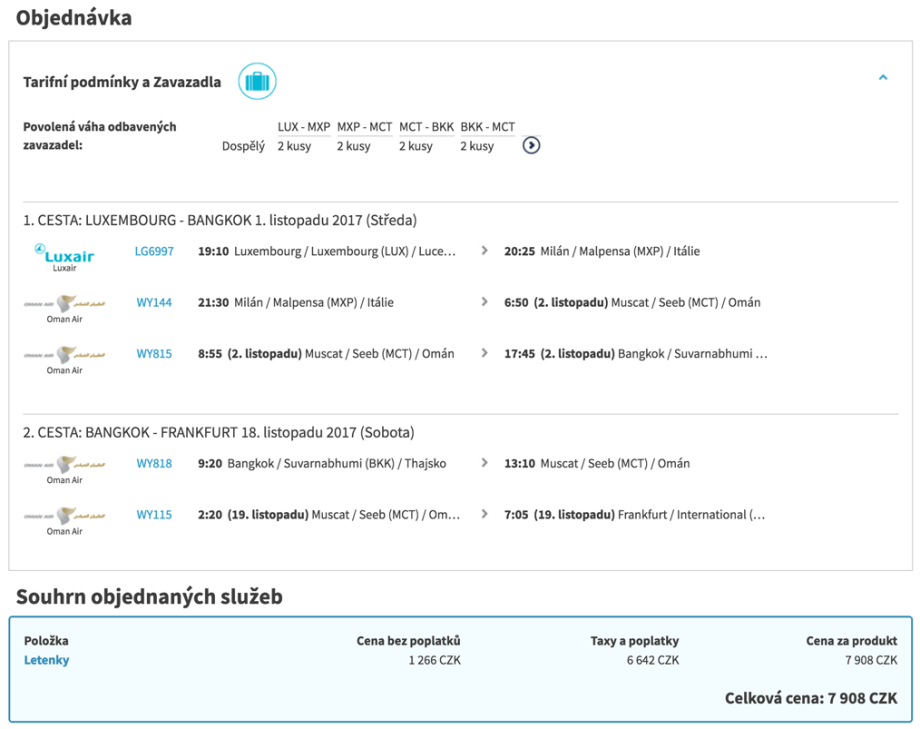Select the MCT - BKK baggage segment
Viewport: 920px width, 729px height.
tap(426, 127)
